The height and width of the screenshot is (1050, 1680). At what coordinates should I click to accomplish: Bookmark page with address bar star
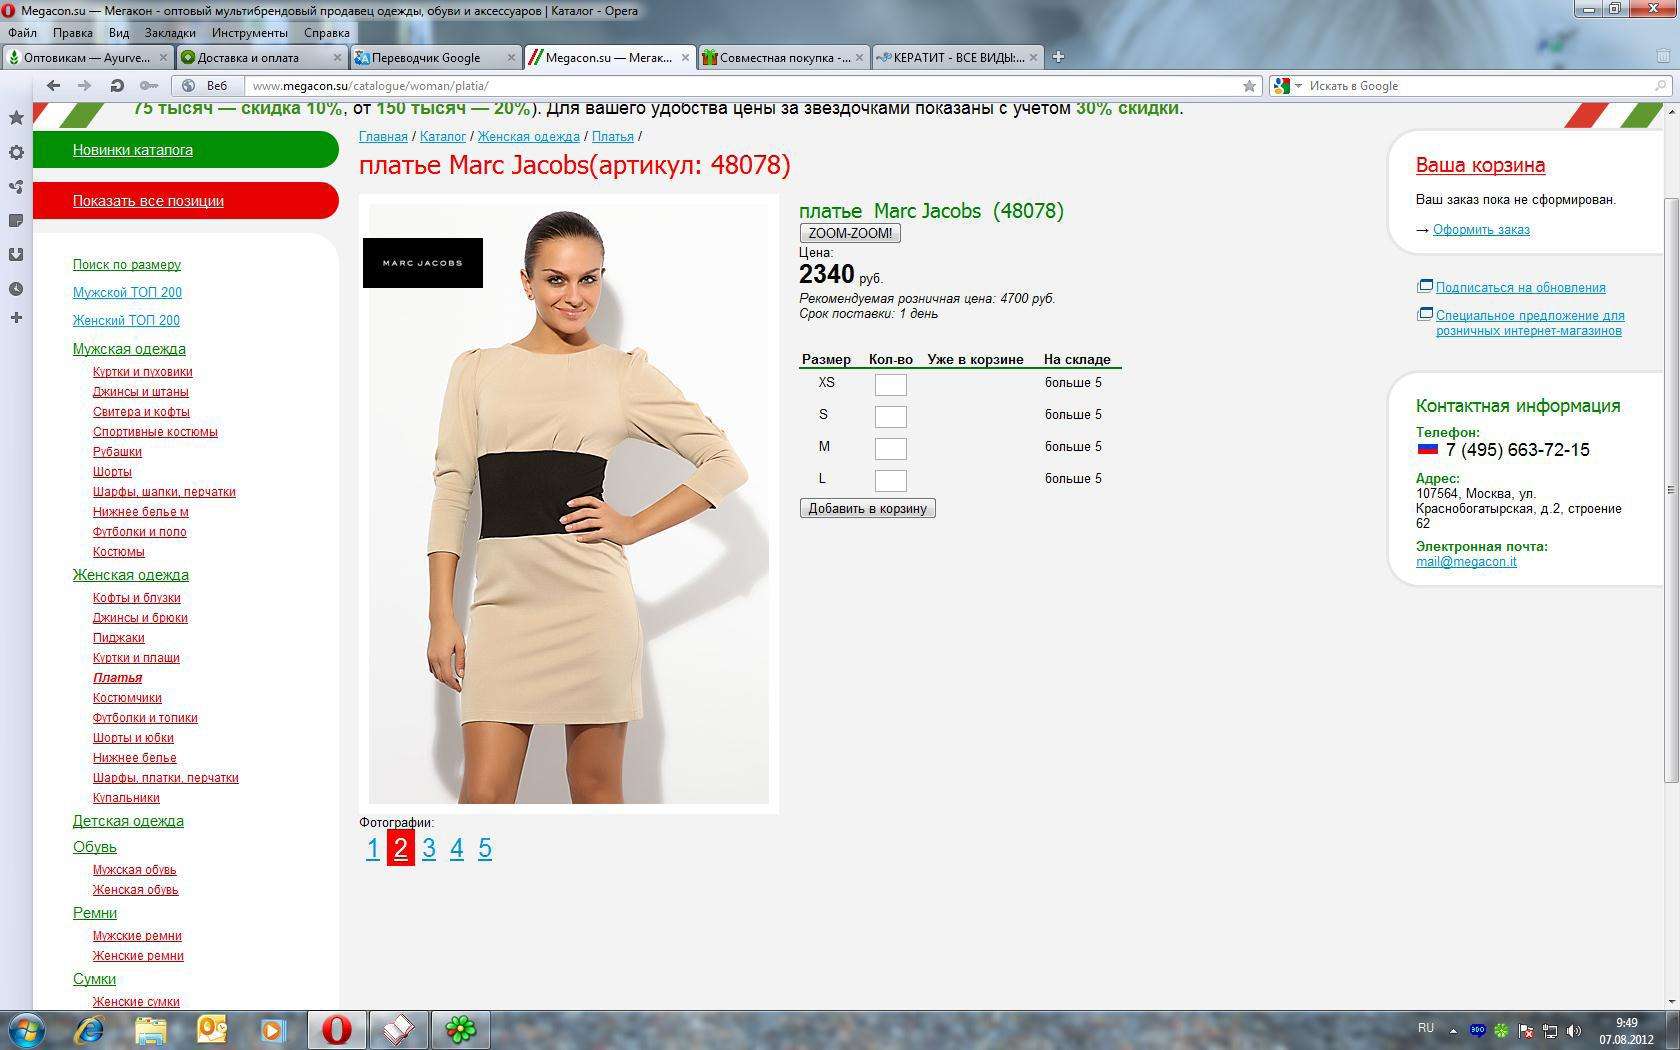pos(1249,86)
